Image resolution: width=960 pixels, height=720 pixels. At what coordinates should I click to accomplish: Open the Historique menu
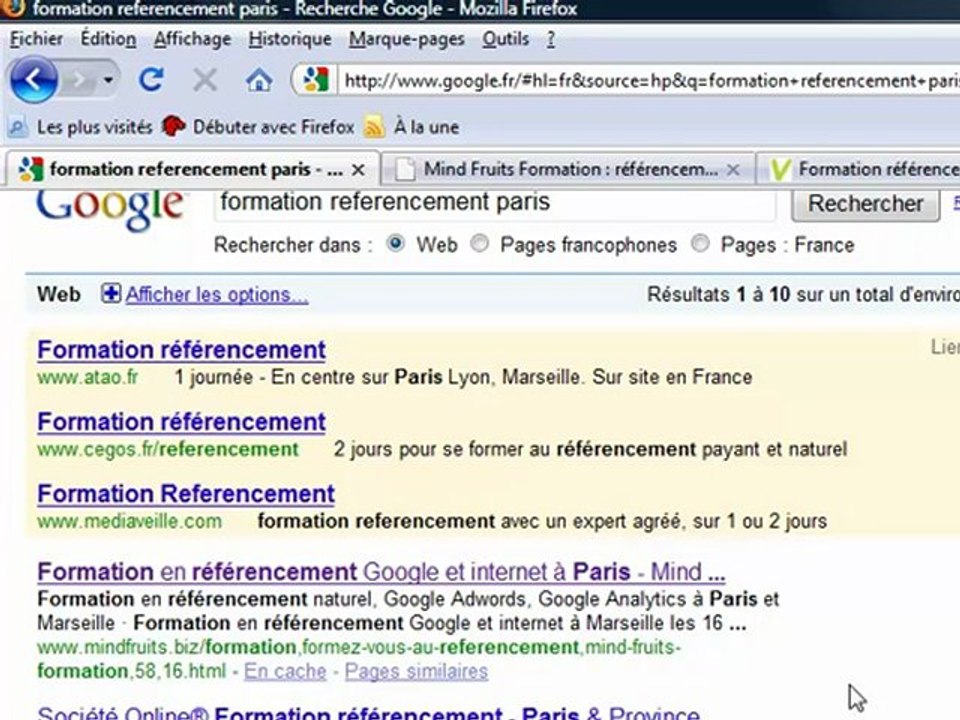coord(290,39)
